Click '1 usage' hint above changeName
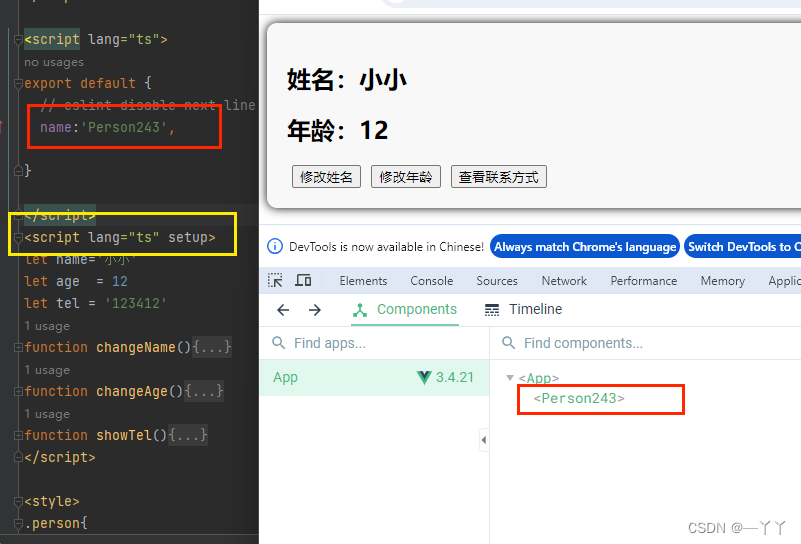 click(47, 326)
